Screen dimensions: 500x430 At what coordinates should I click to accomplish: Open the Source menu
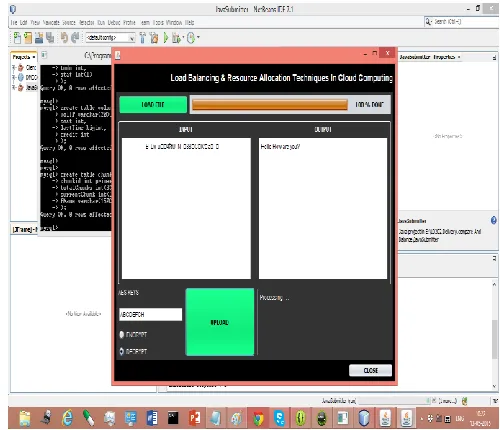[x=69, y=22]
